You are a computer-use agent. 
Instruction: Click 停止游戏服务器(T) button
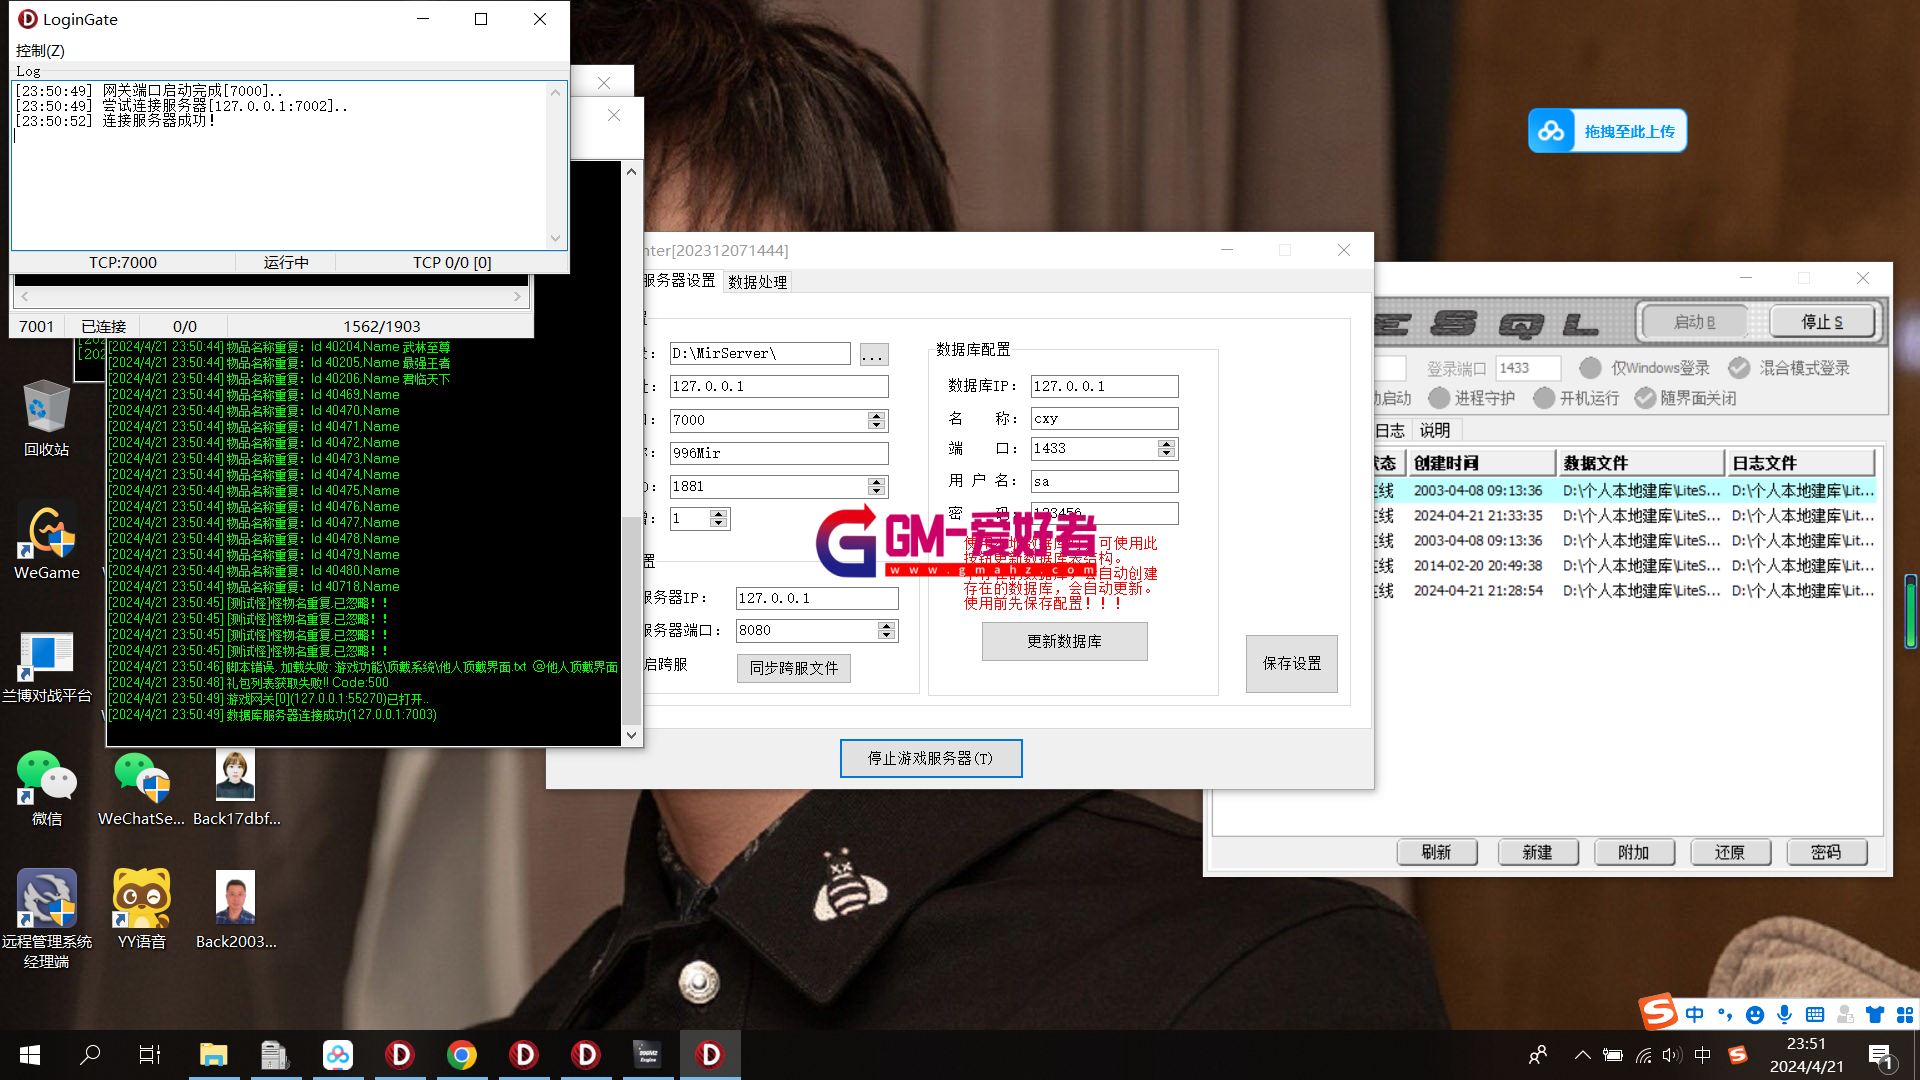(931, 758)
